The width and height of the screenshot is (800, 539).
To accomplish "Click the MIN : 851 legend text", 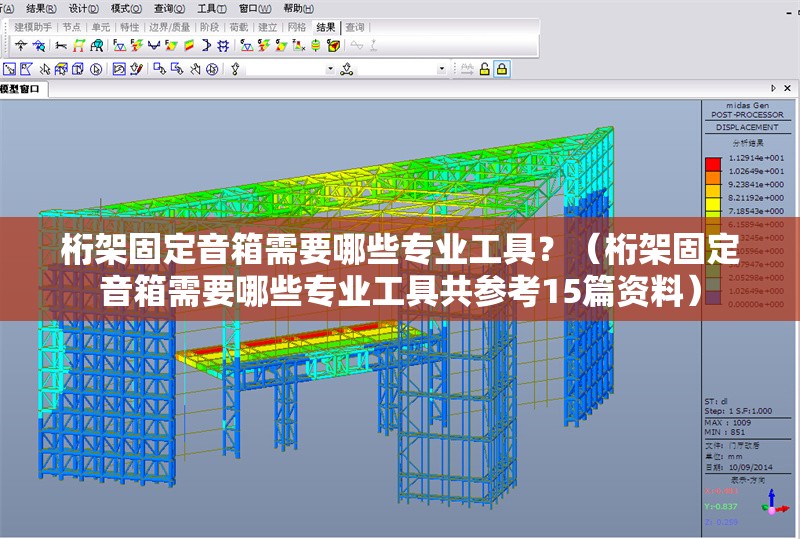I will [x=725, y=432].
